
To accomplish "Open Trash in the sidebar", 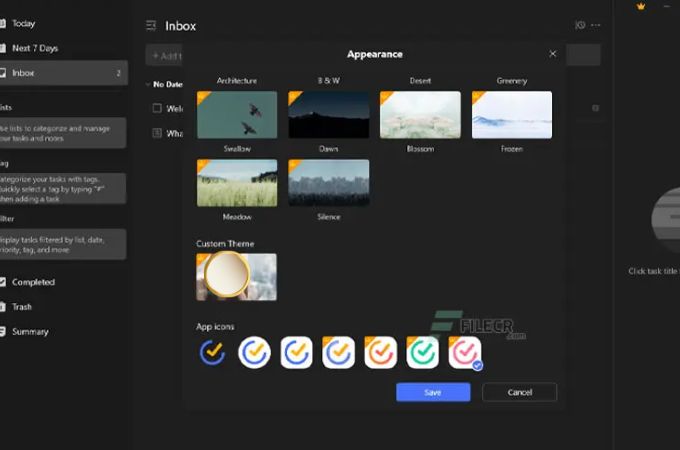I will [x=22, y=307].
